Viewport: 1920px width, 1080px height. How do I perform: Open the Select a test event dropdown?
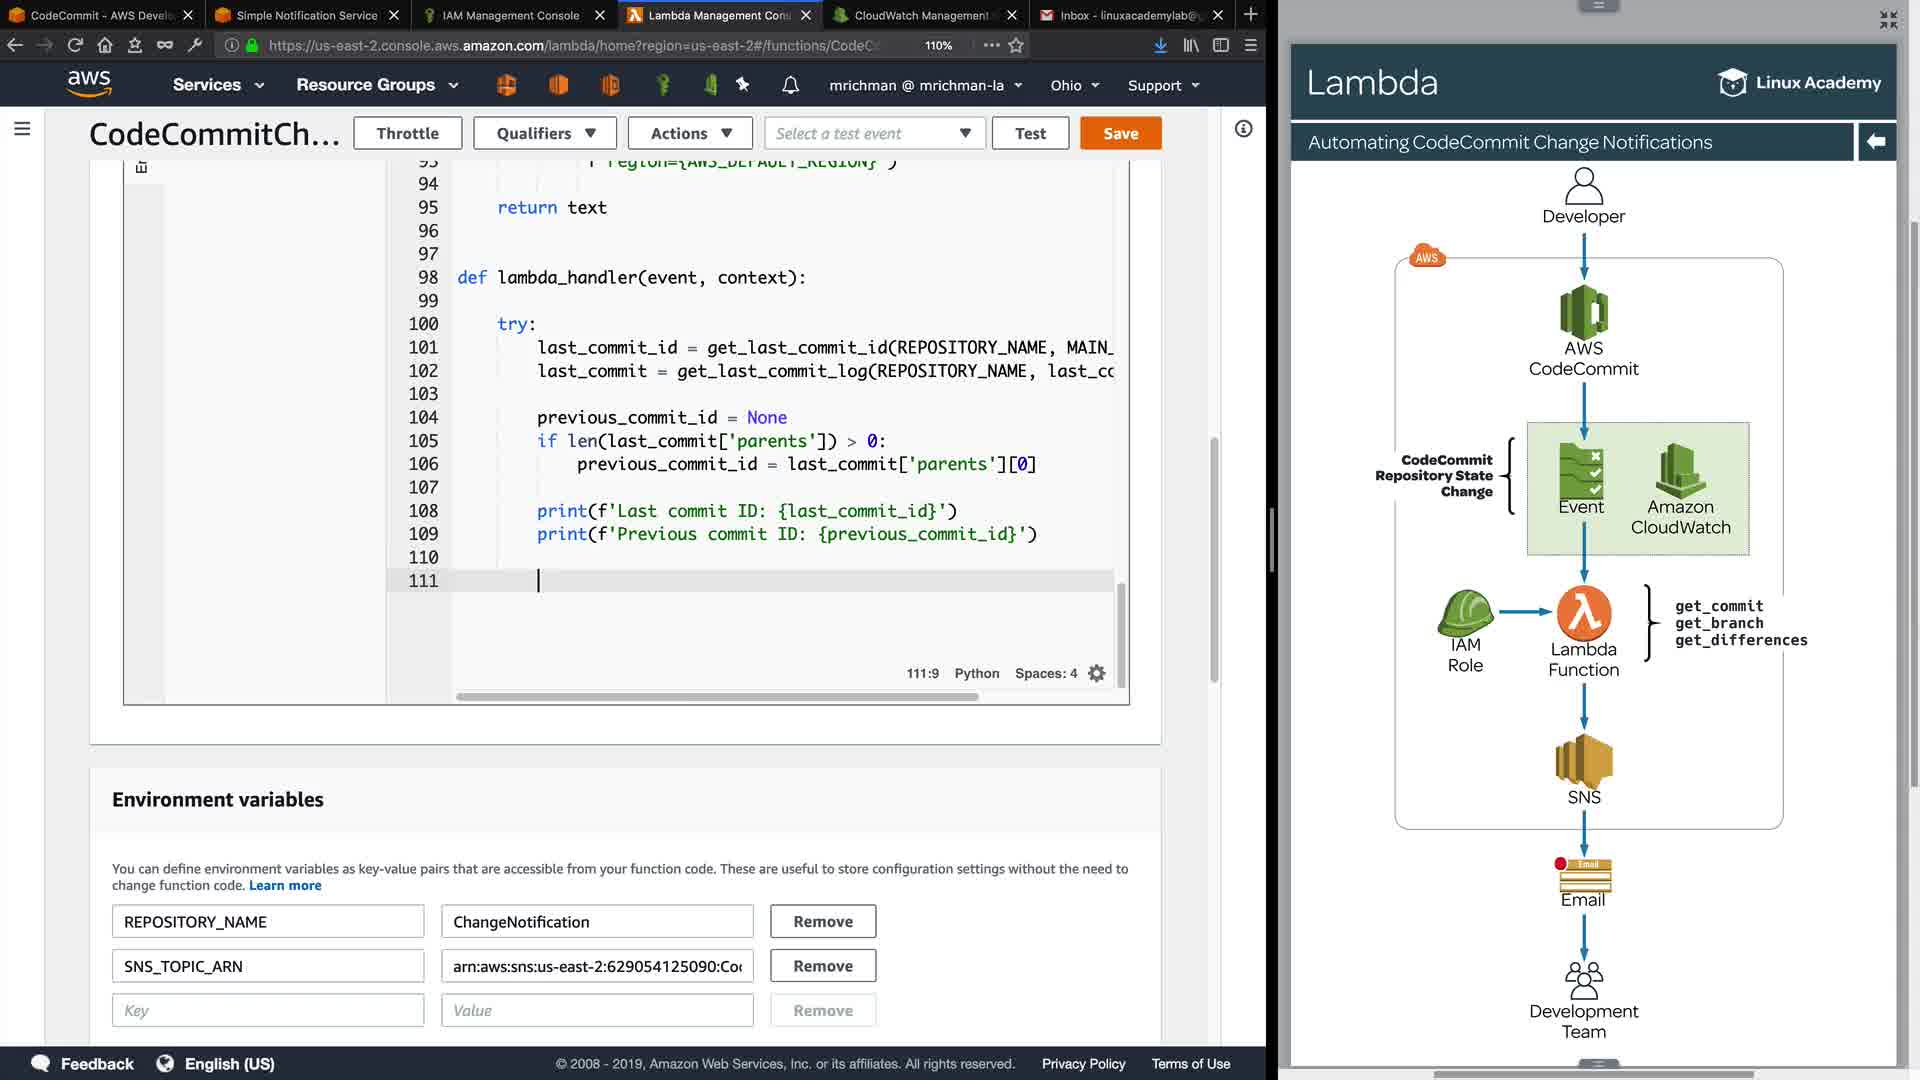pos(874,133)
